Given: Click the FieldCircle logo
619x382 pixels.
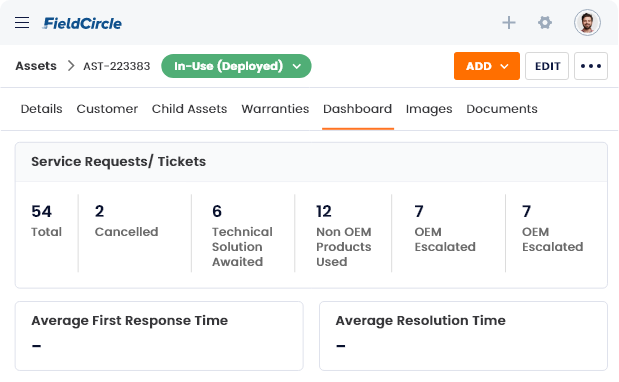Looking at the screenshot, I should pos(82,23).
